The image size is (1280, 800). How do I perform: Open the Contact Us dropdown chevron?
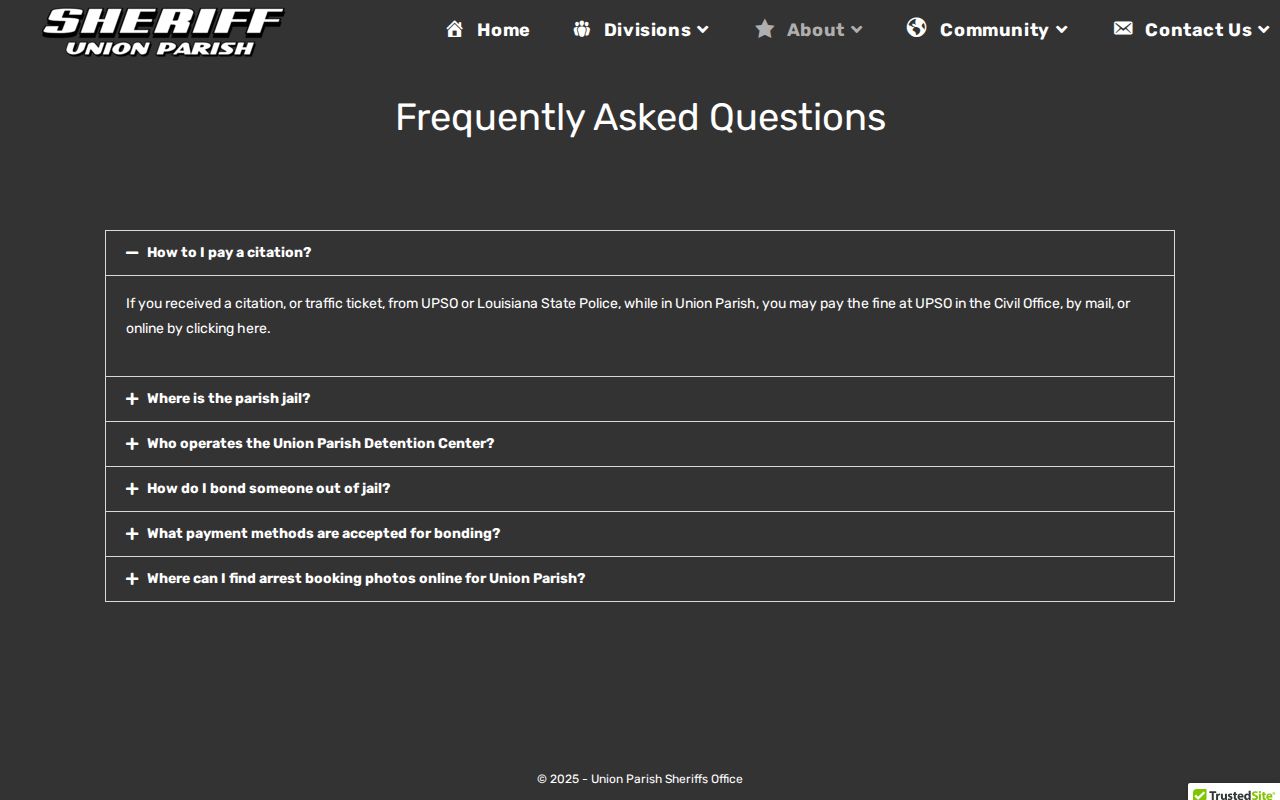tap(1263, 30)
